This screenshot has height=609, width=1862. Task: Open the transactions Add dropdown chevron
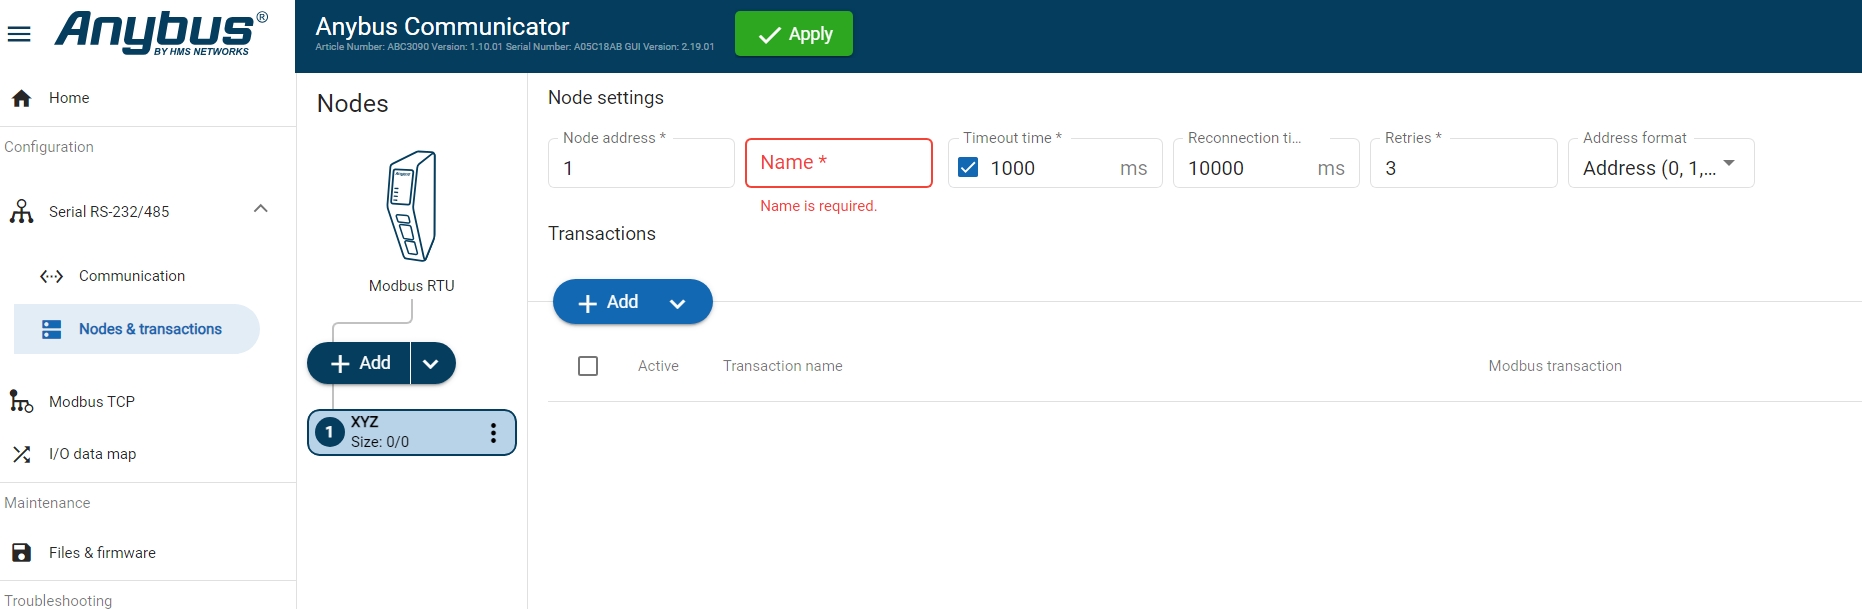(x=677, y=303)
